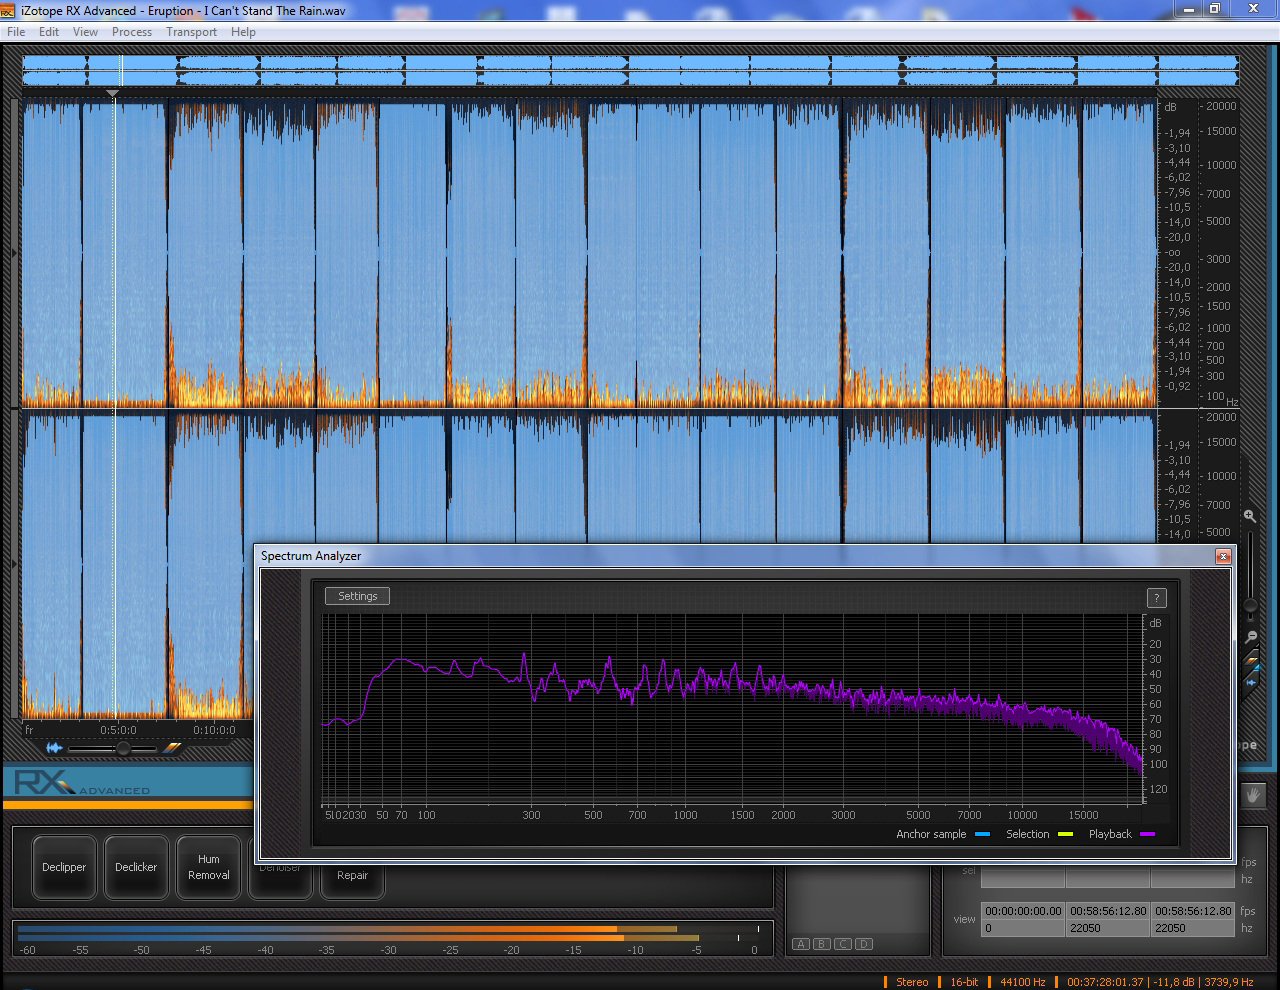This screenshot has height=990, width=1280.
Task: Click the 00:37:28:01.37 cursor readout in status bar
Action: pyautogui.click(x=1105, y=982)
